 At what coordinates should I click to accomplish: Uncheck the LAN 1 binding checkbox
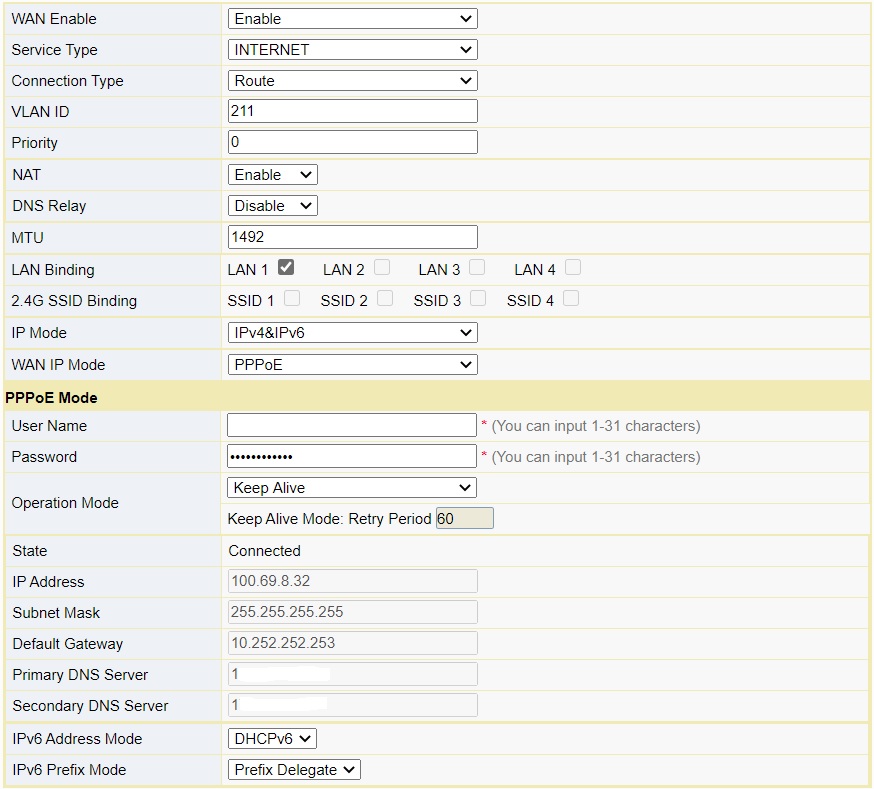click(x=290, y=268)
